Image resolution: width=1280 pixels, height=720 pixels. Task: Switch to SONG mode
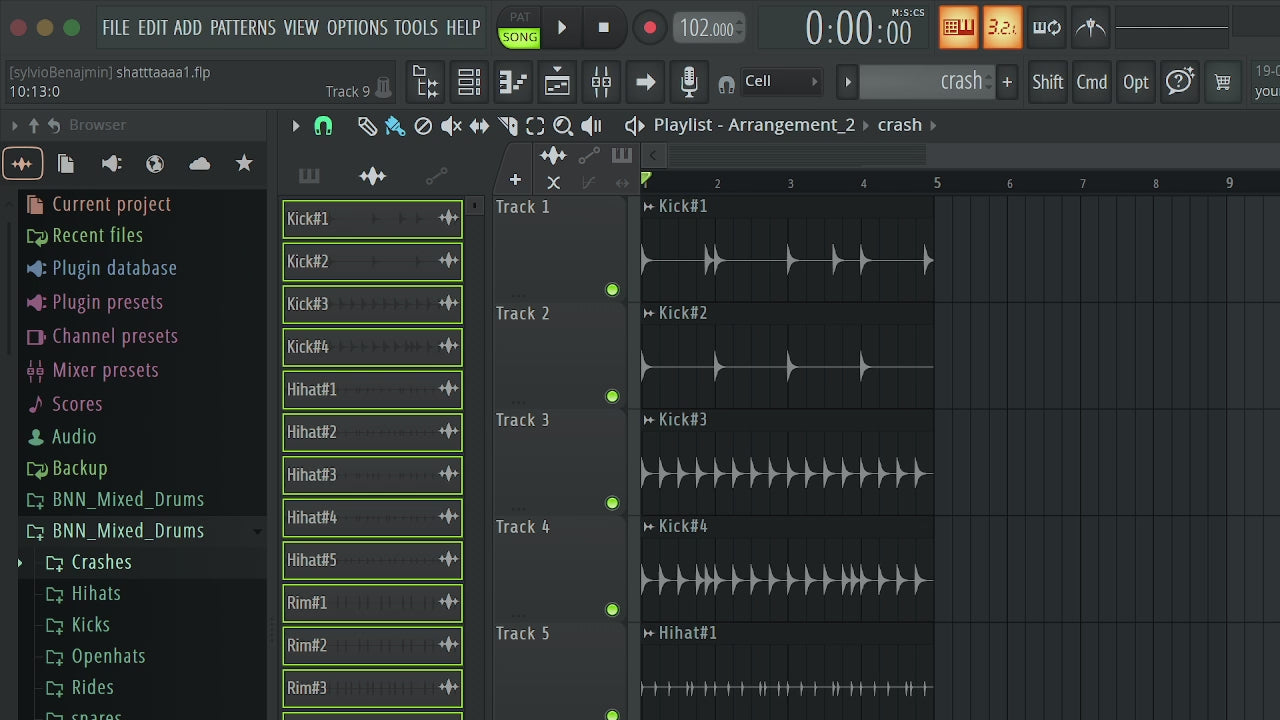pyautogui.click(x=519, y=37)
